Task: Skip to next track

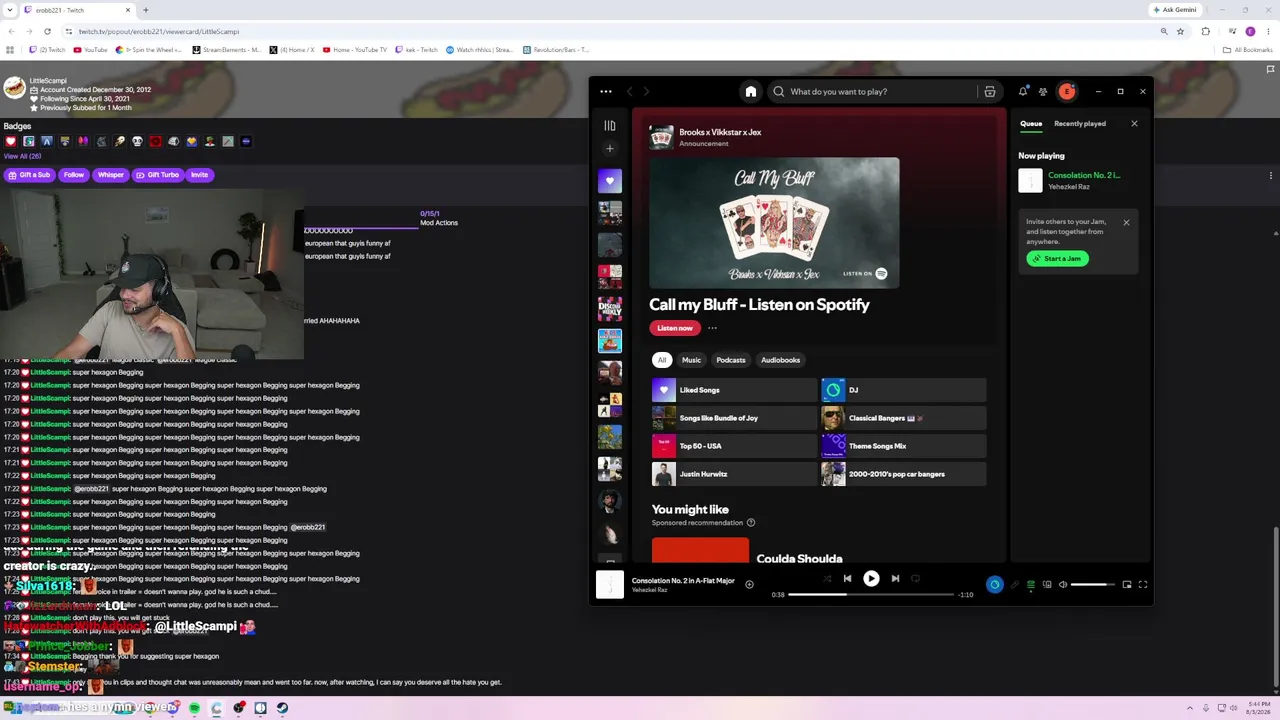Action: [895, 578]
